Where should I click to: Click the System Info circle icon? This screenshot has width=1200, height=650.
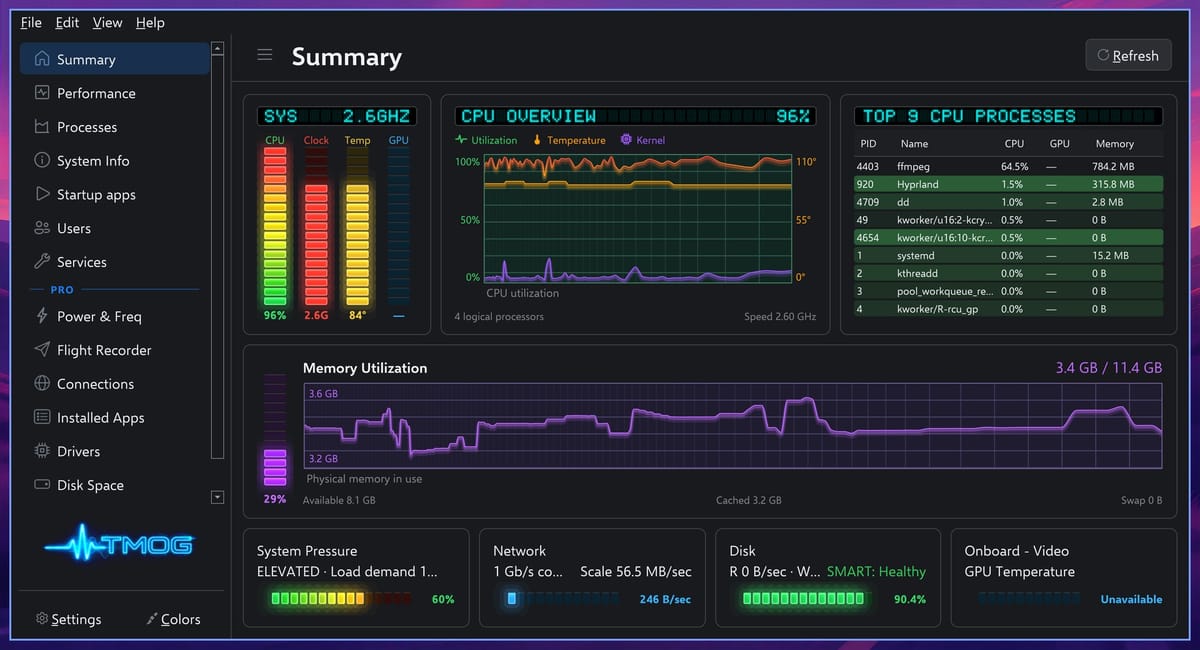[x=42, y=160]
